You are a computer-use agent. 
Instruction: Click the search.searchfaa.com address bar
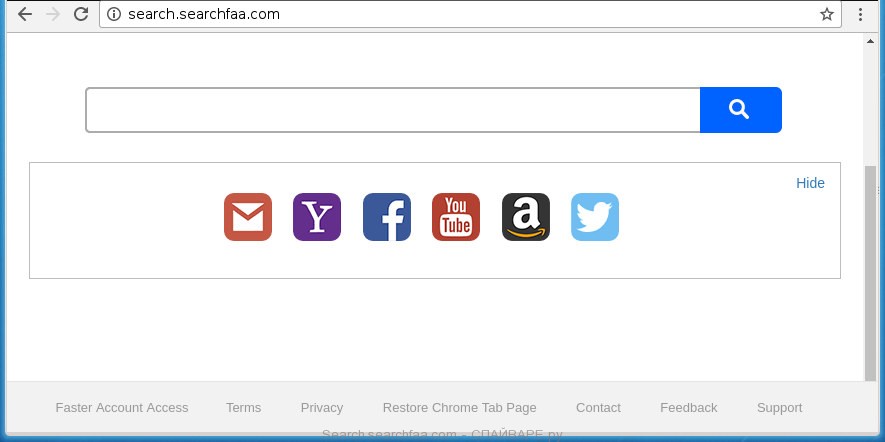[x=470, y=14]
